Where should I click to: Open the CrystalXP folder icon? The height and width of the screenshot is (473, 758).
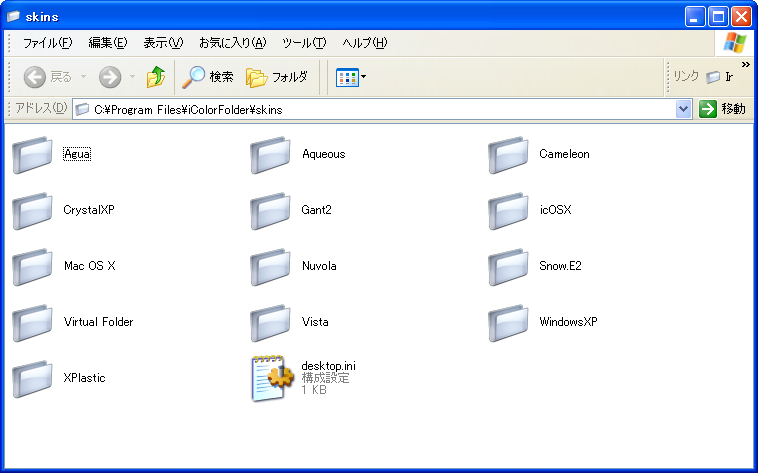32,211
